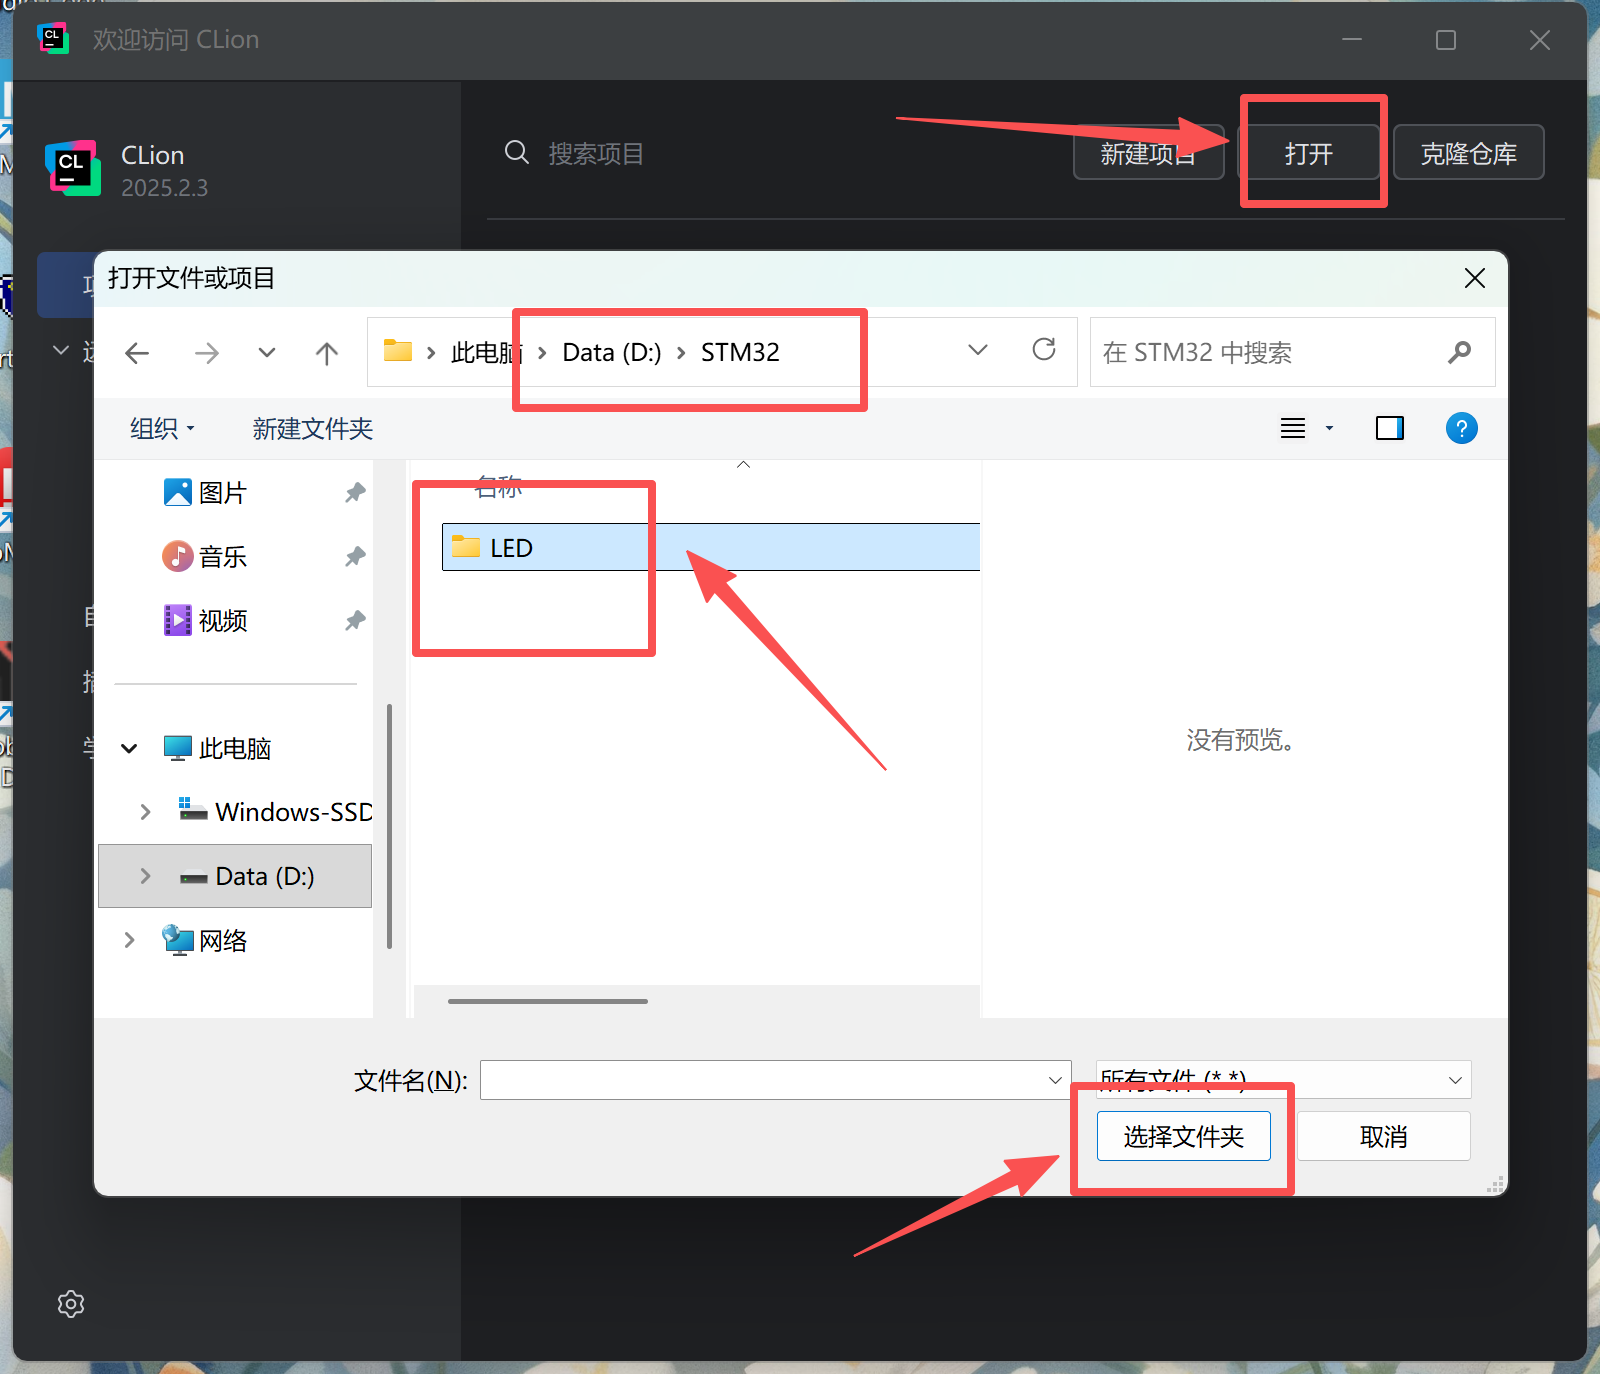Minimize the CLion welcome window
Viewport: 1600px width, 1374px height.
point(1352,39)
